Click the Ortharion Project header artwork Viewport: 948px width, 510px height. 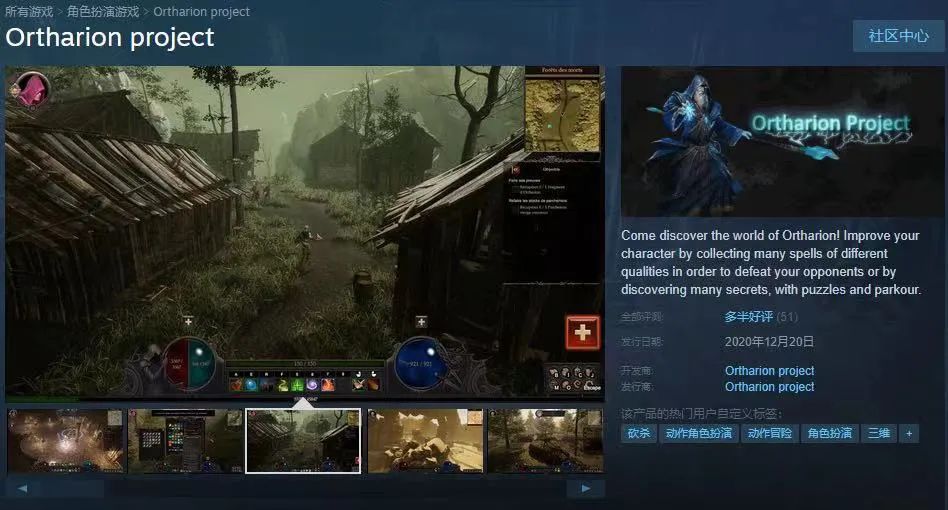(x=783, y=128)
